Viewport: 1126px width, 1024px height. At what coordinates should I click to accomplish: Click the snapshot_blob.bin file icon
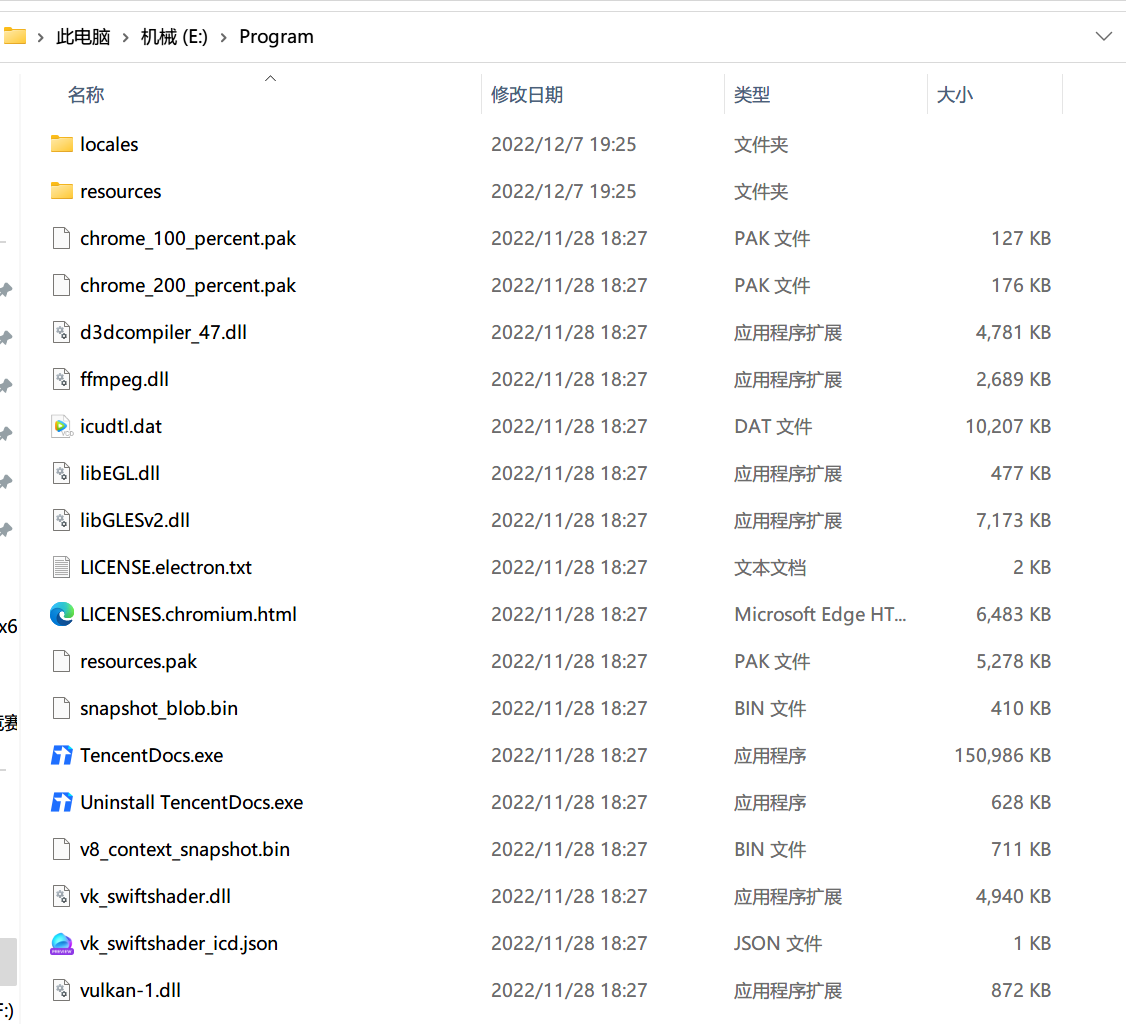62,708
